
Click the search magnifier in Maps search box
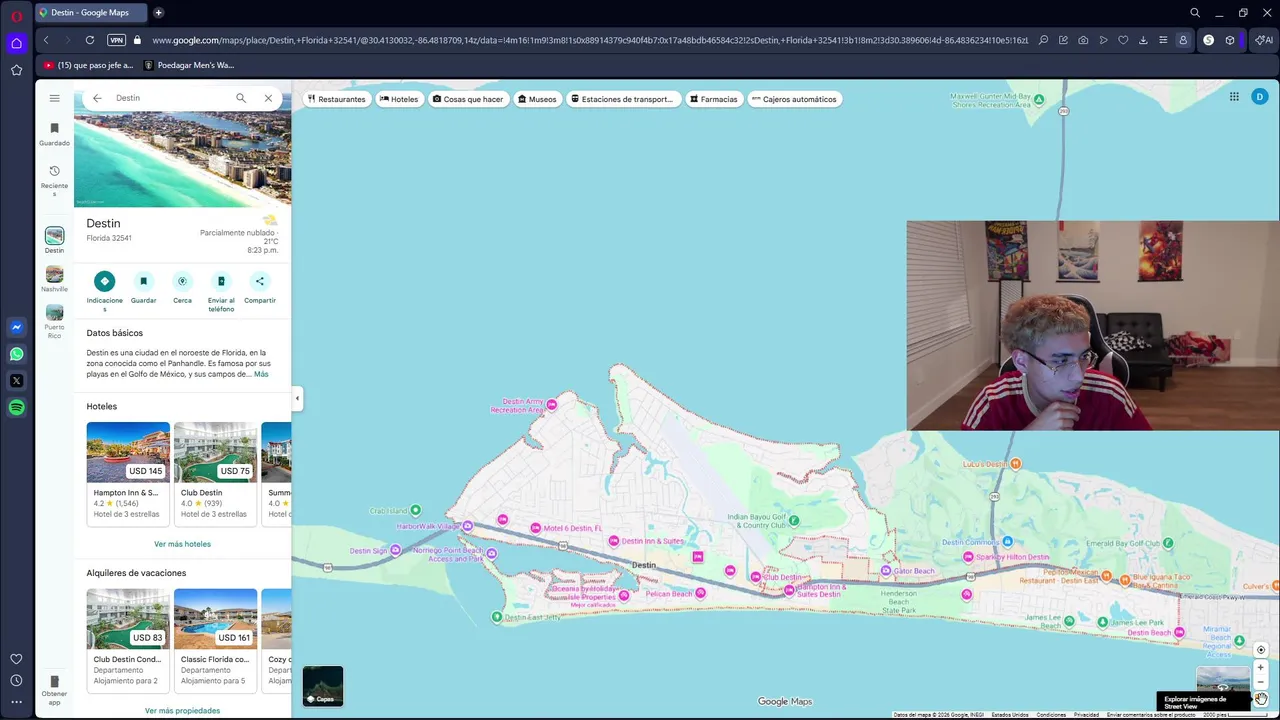(241, 98)
